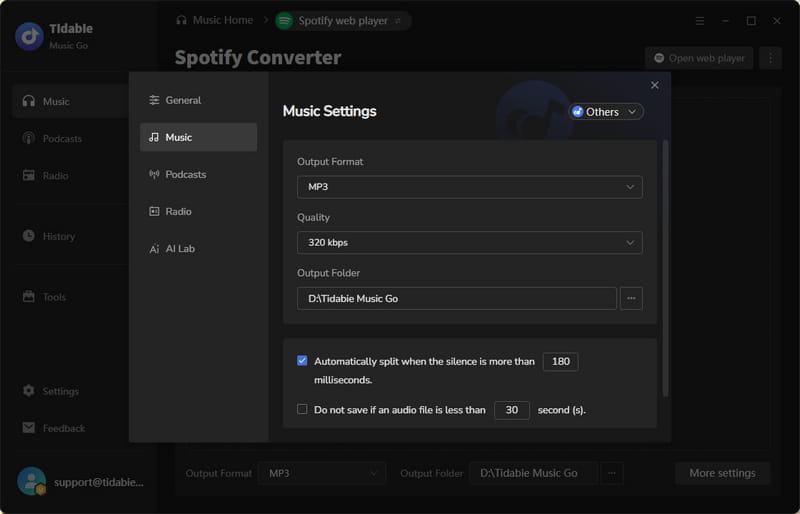
Task: Click the switch icon beside Spotify web player
Action: [x=397, y=21]
